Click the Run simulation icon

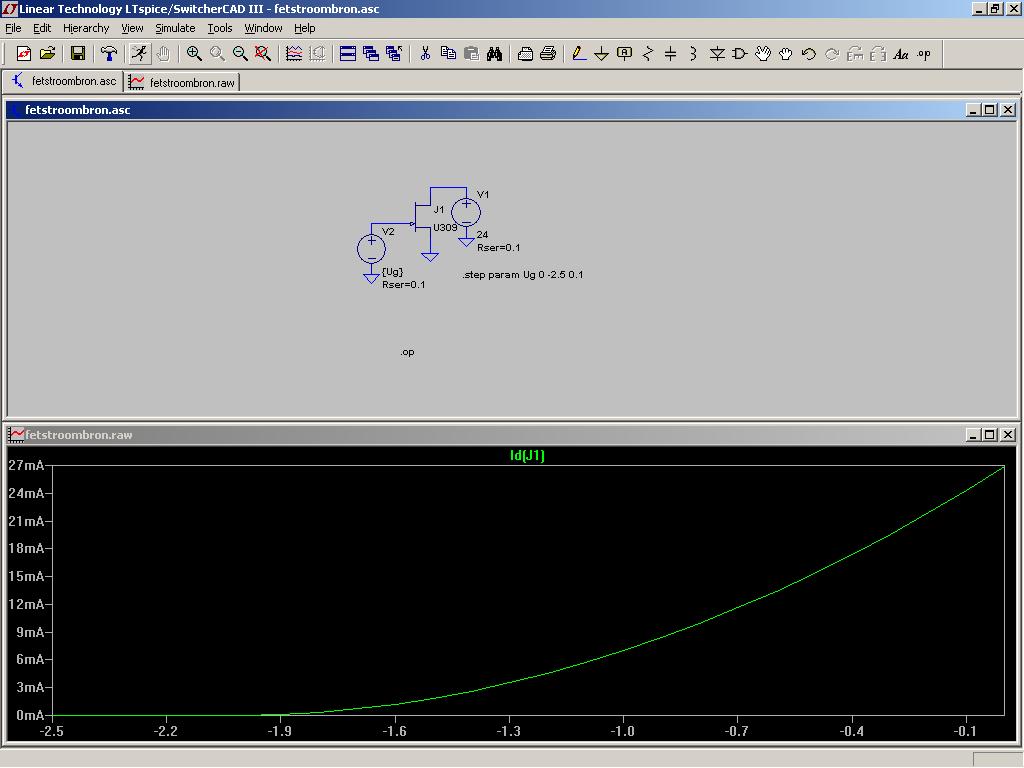tap(139, 54)
